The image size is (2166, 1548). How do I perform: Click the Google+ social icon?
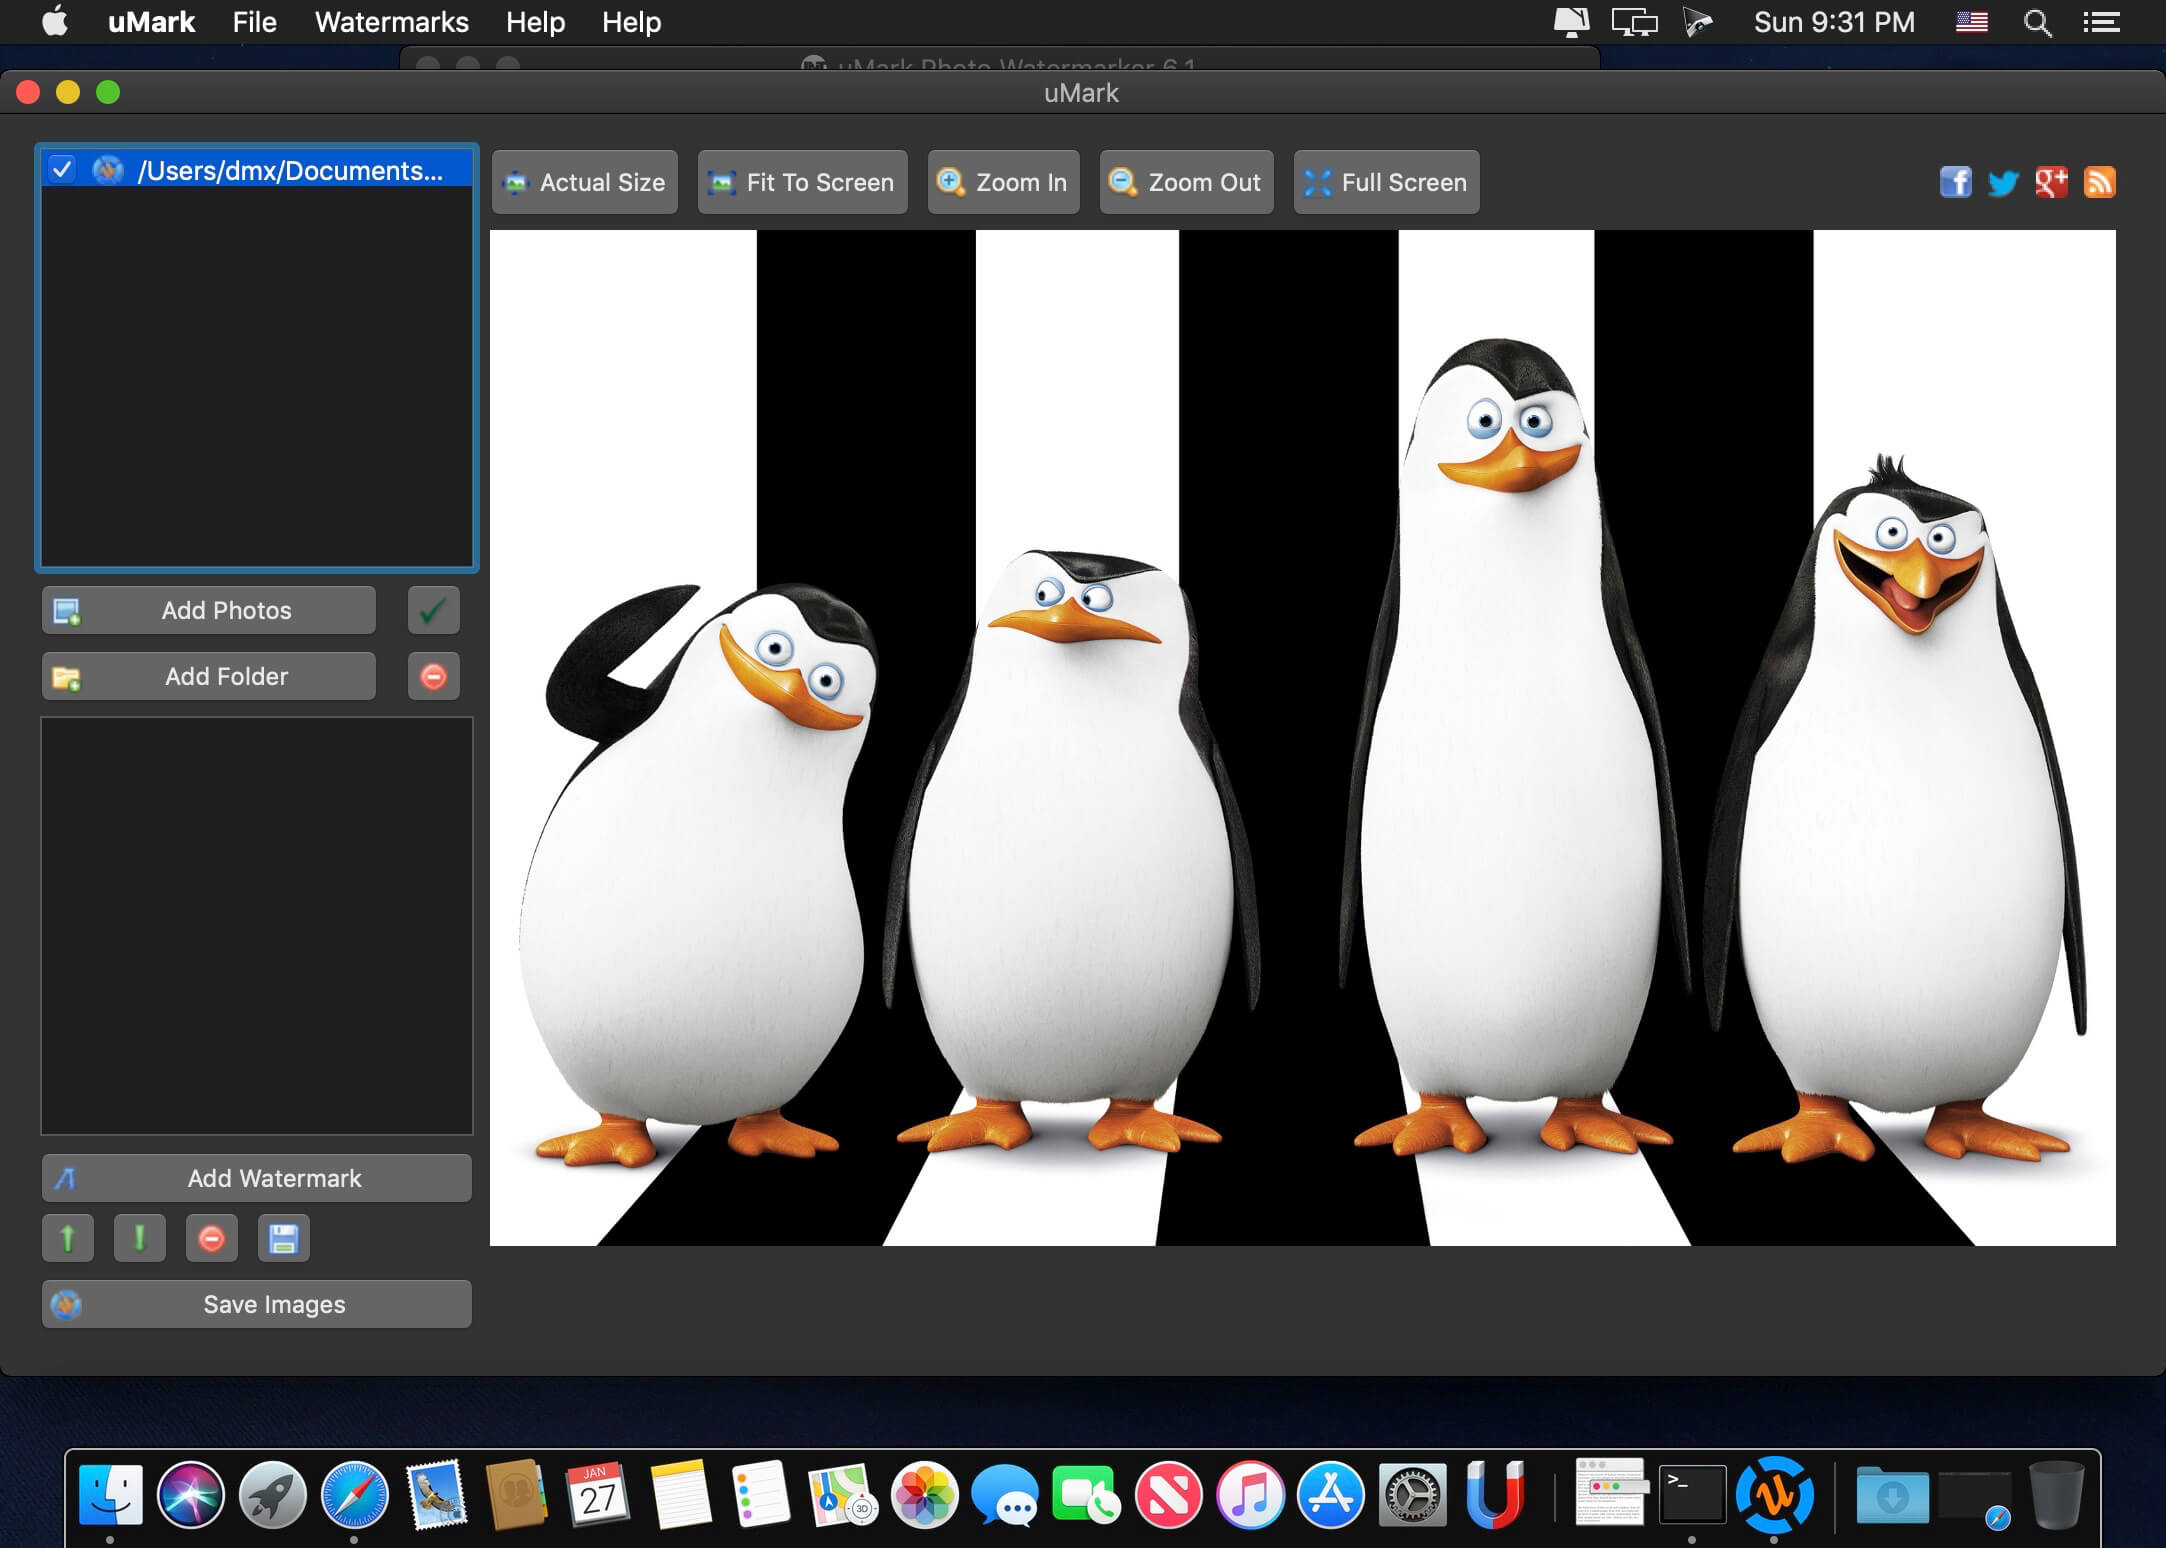(x=2051, y=182)
